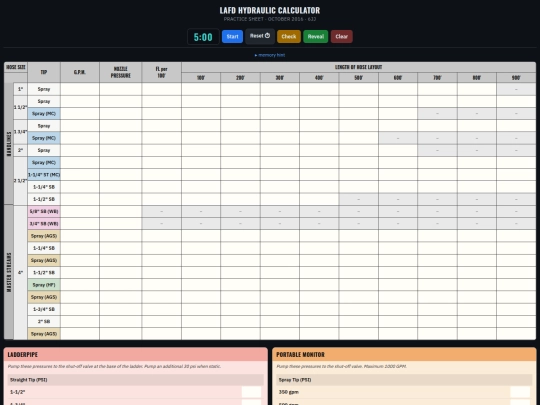Viewport: 540px width, 405px height.
Task: Click the 5:00 timer display
Action: click(x=203, y=37)
